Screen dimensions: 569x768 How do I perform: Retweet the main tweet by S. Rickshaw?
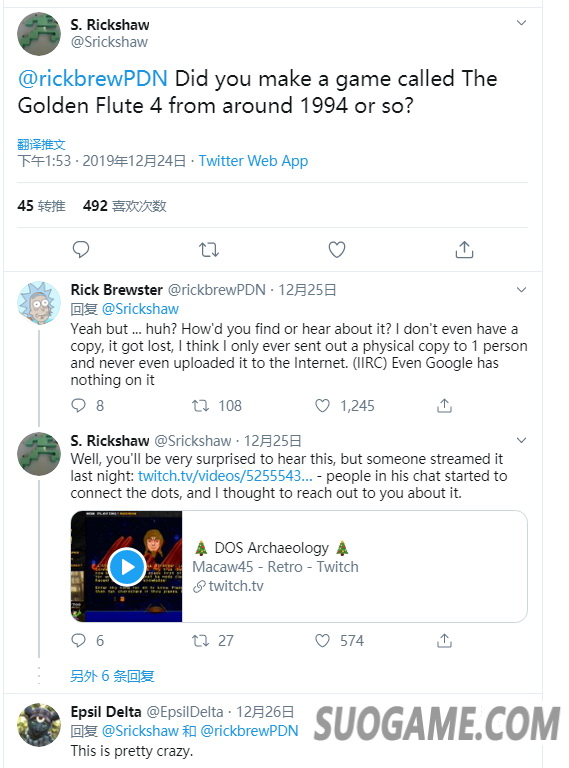[x=209, y=250]
